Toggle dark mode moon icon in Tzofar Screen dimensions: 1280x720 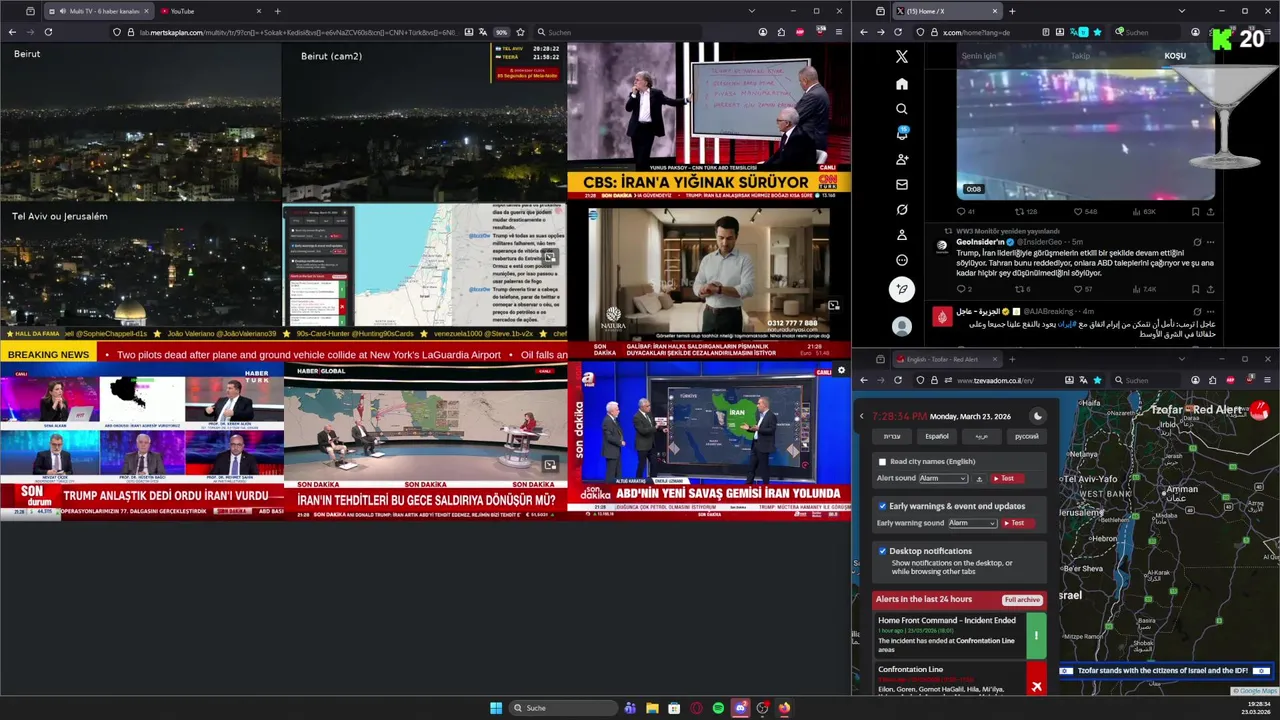[1037, 416]
